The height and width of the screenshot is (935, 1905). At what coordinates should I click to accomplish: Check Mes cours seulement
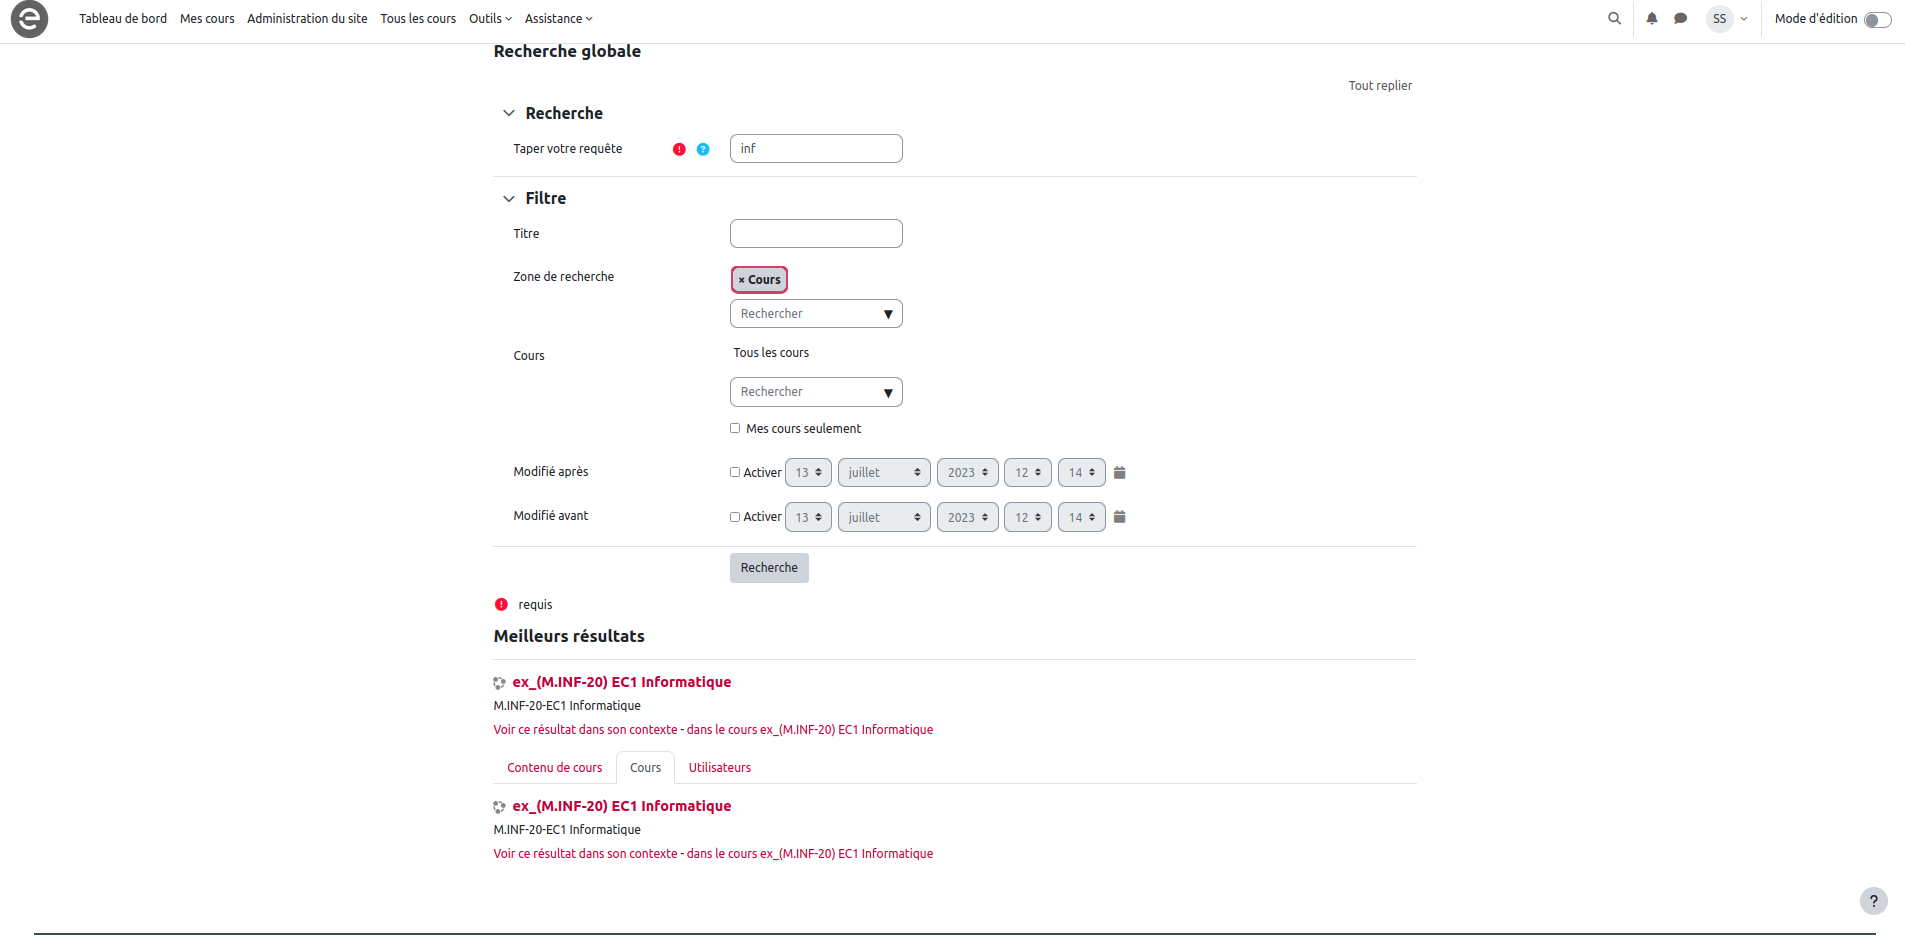(735, 428)
